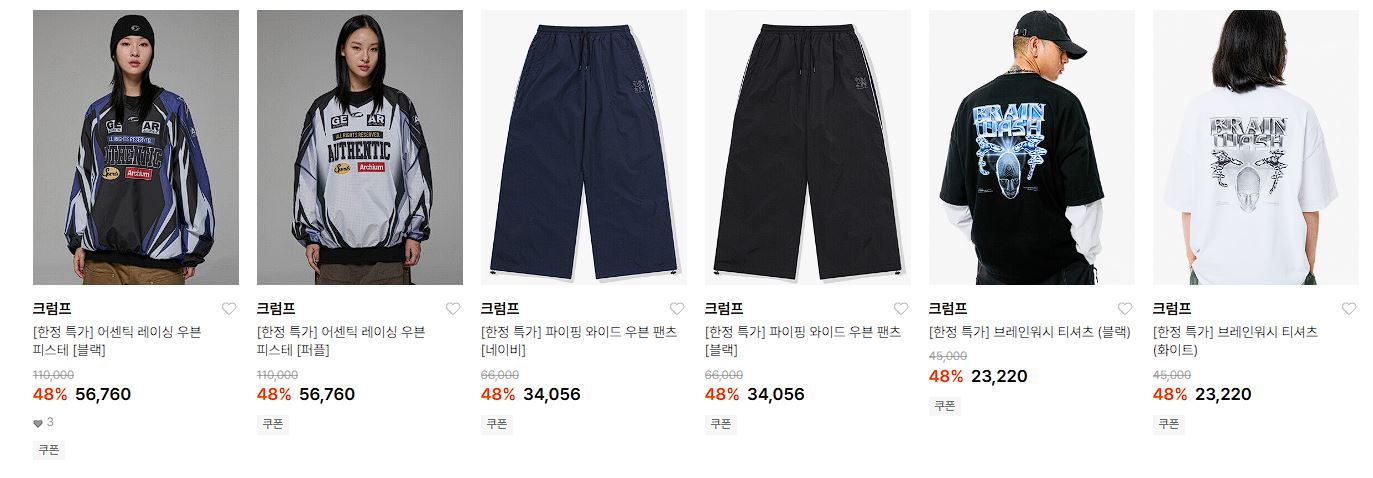Toggle wishlist heart for purple racing piste
1373x478 pixels.
pyautogui.click(x=453, y=309)
